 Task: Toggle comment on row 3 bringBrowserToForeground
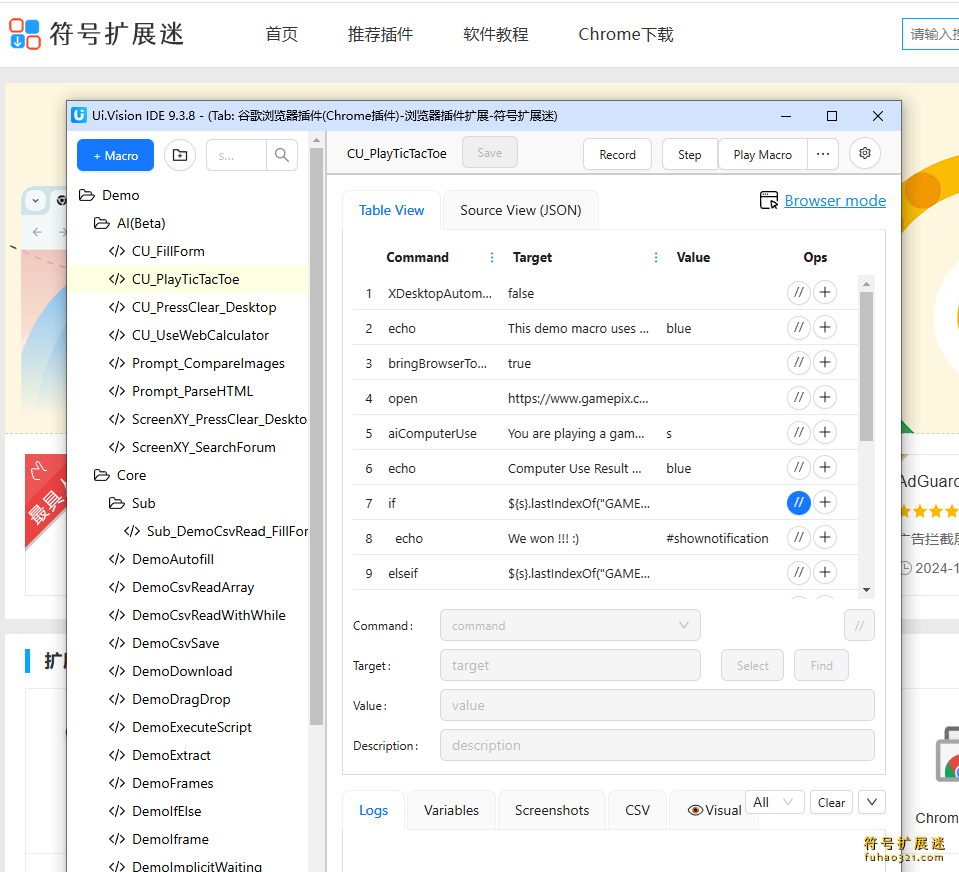799,363
